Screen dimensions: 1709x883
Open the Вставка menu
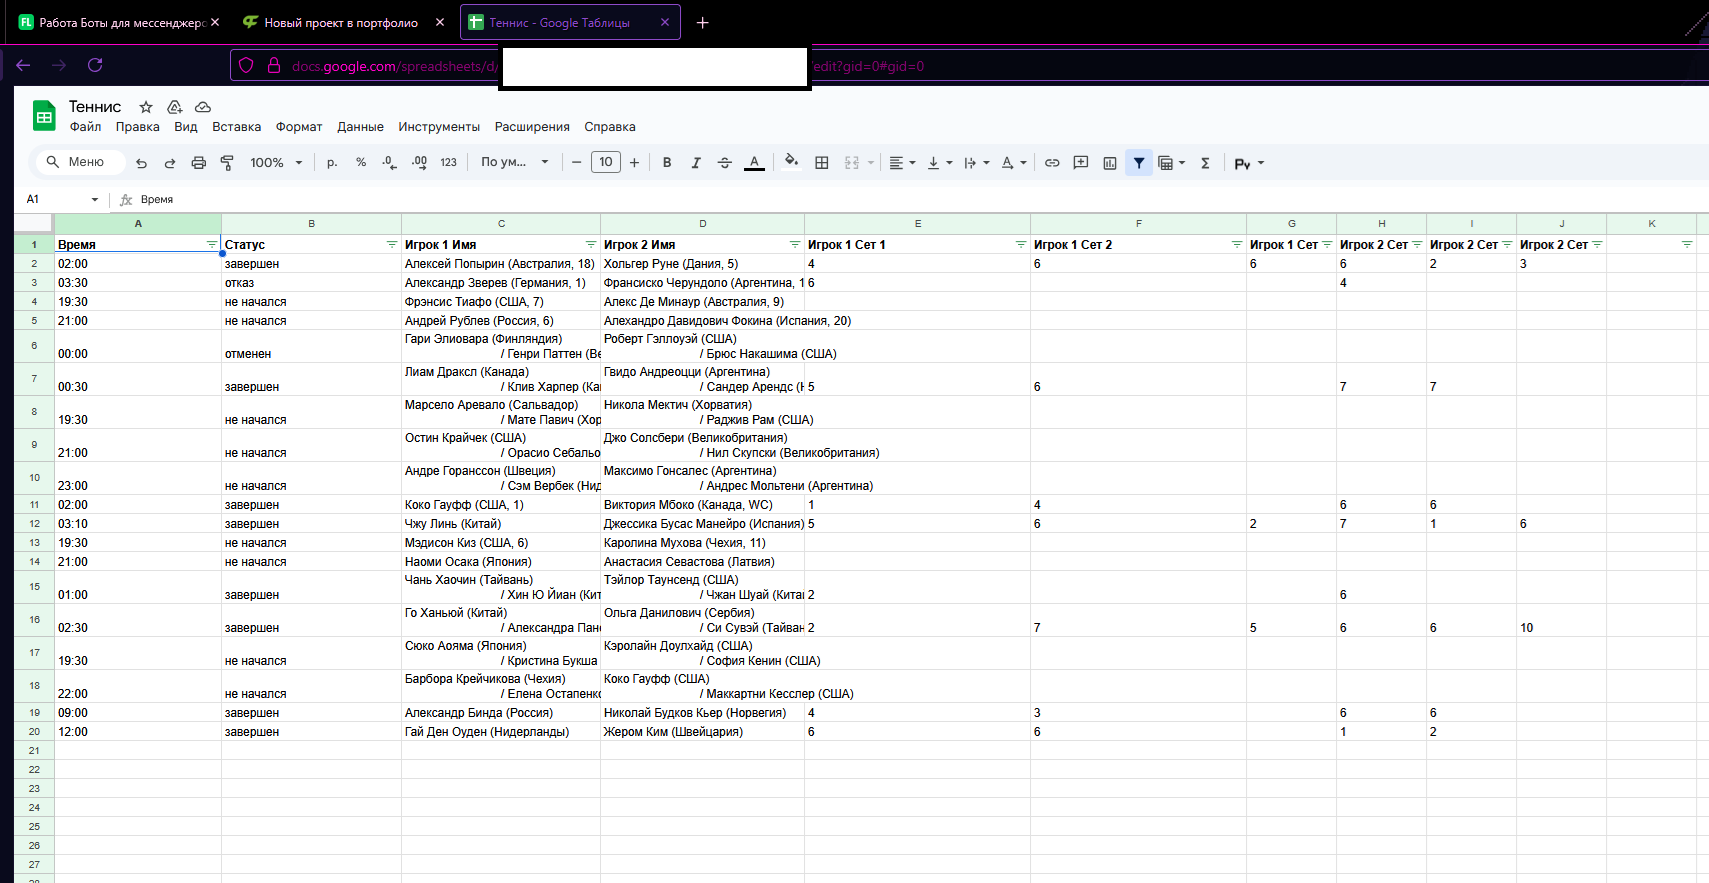tap(236, 127)
